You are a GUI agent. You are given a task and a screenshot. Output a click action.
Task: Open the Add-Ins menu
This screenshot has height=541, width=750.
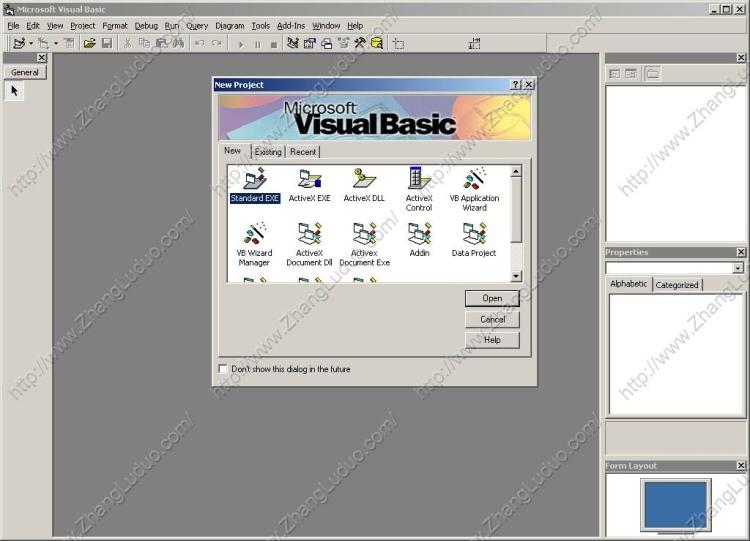(x=291, y=26)
